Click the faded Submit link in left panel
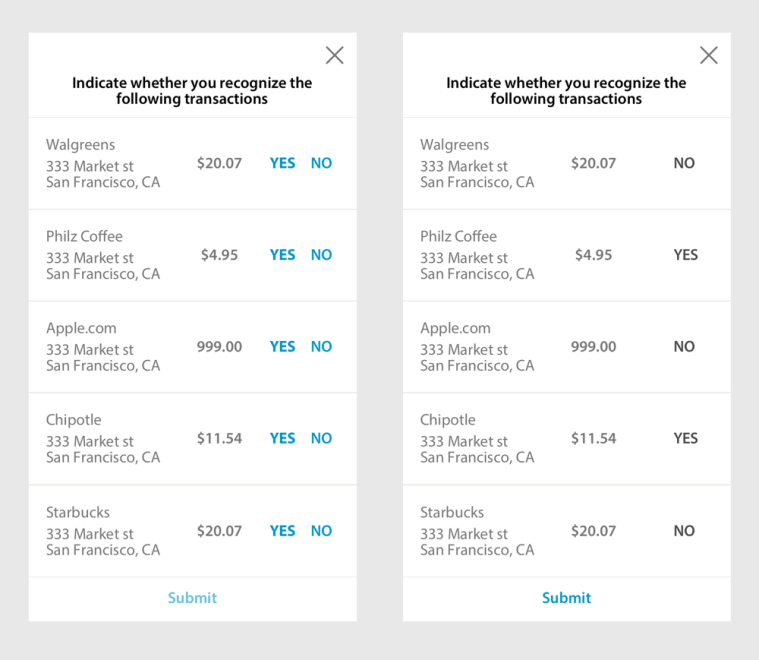This screenshot has width=759, height=660. [192, 598]
